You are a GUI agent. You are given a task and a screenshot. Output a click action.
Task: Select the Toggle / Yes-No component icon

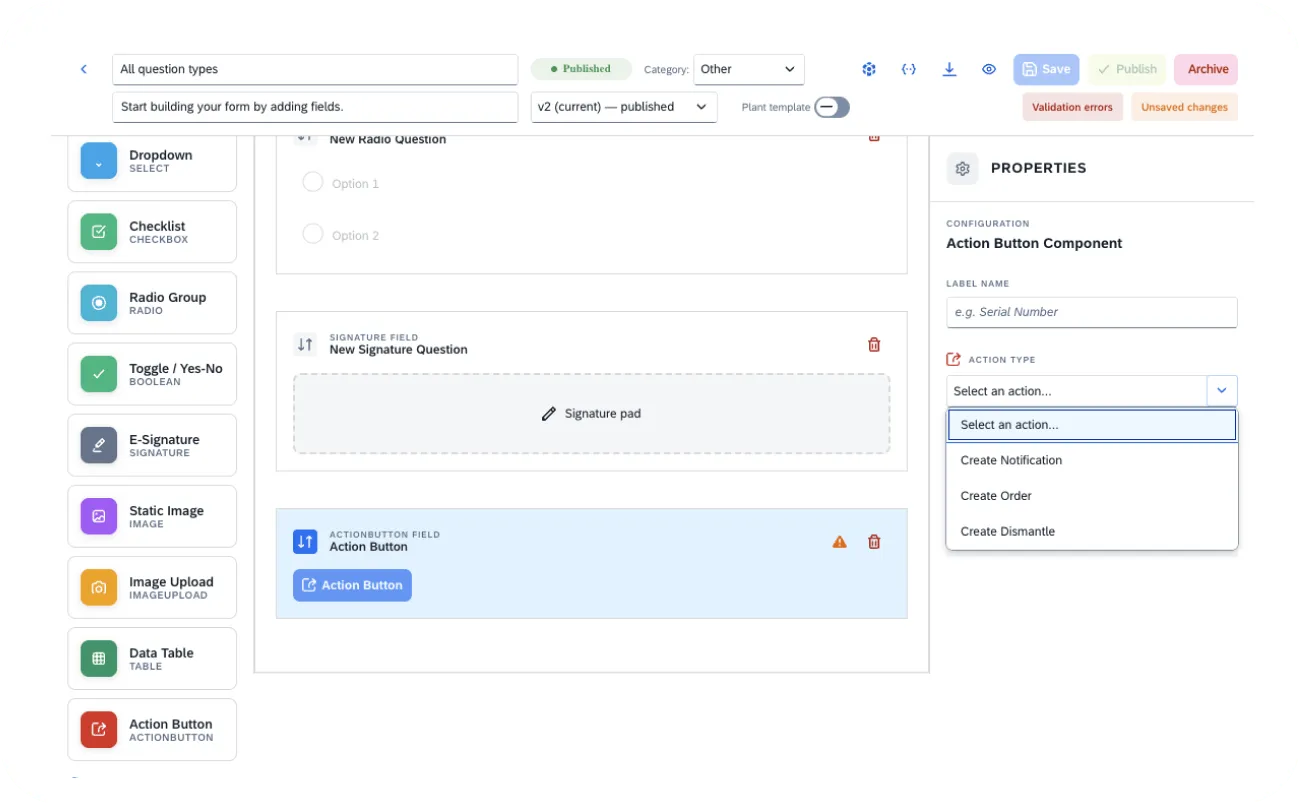click(x=99, y=374)
